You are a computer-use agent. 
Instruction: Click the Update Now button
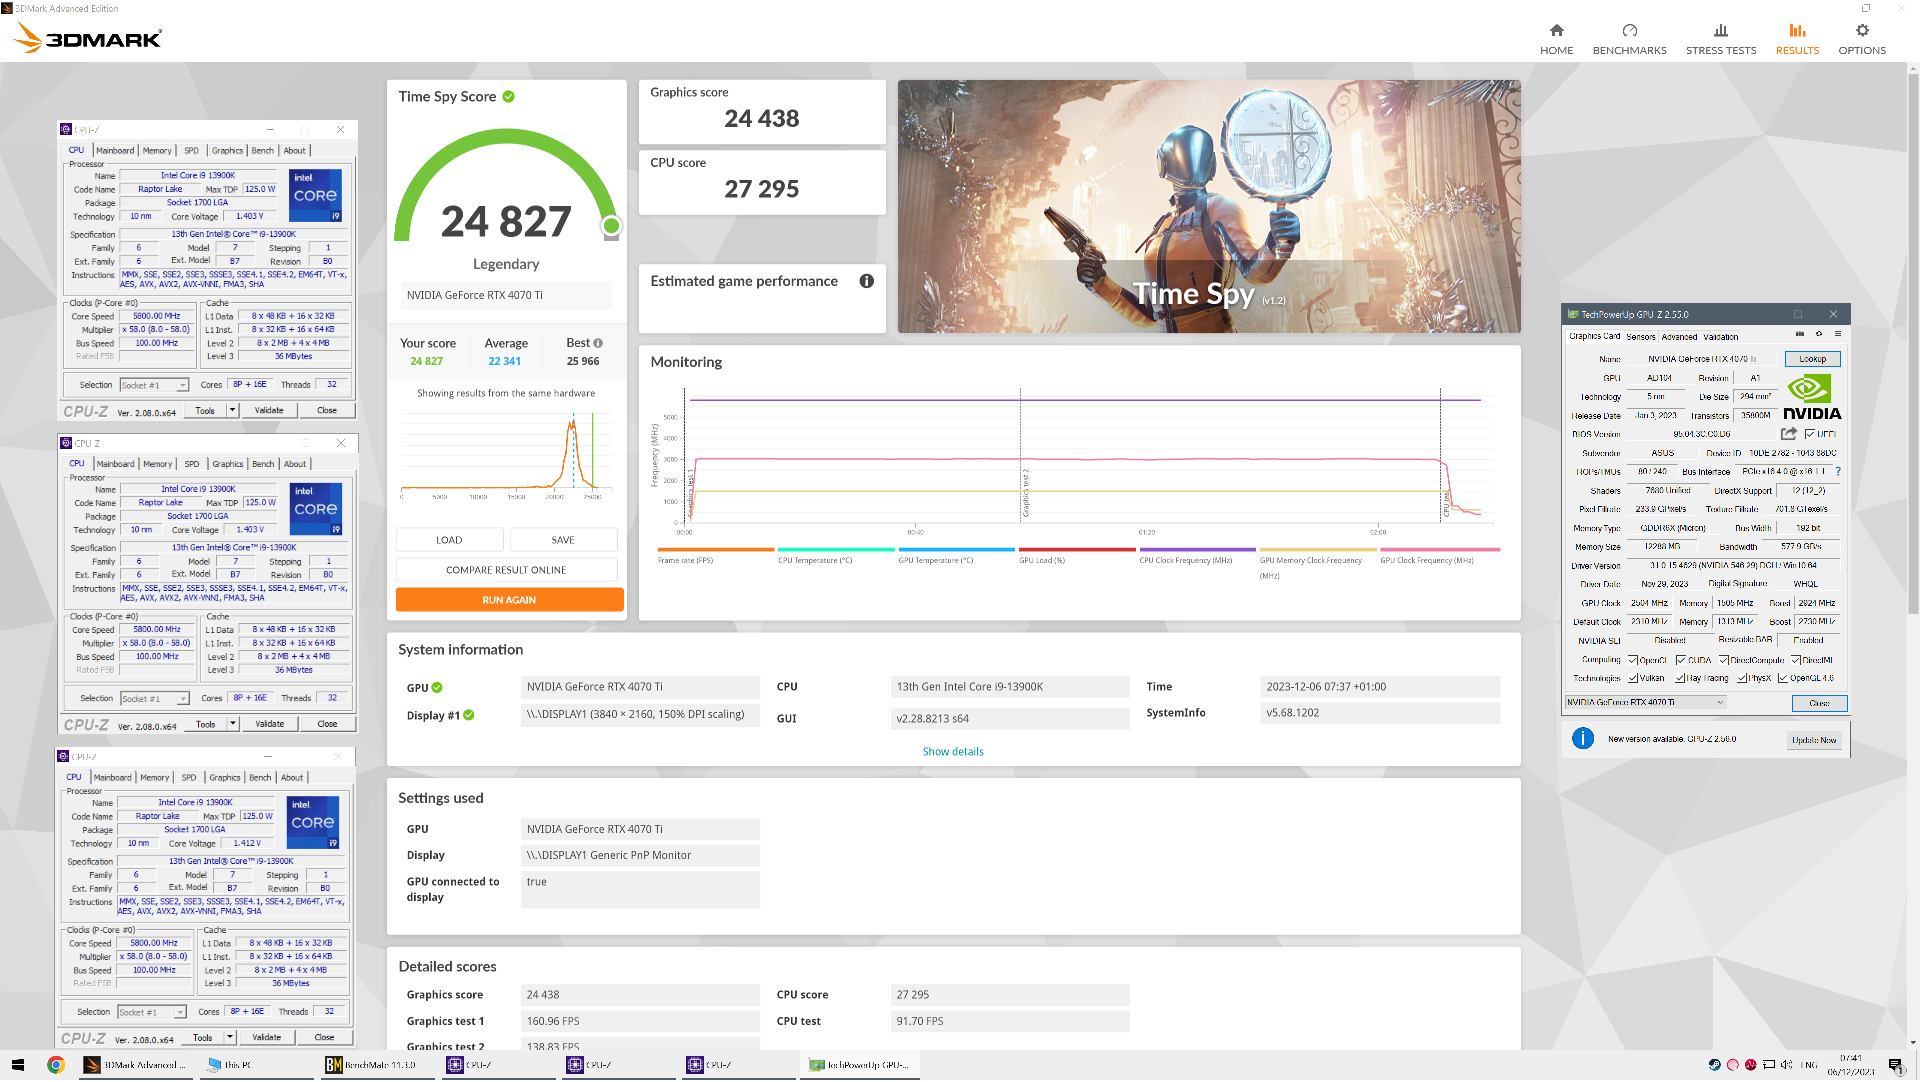[1815, 741]
